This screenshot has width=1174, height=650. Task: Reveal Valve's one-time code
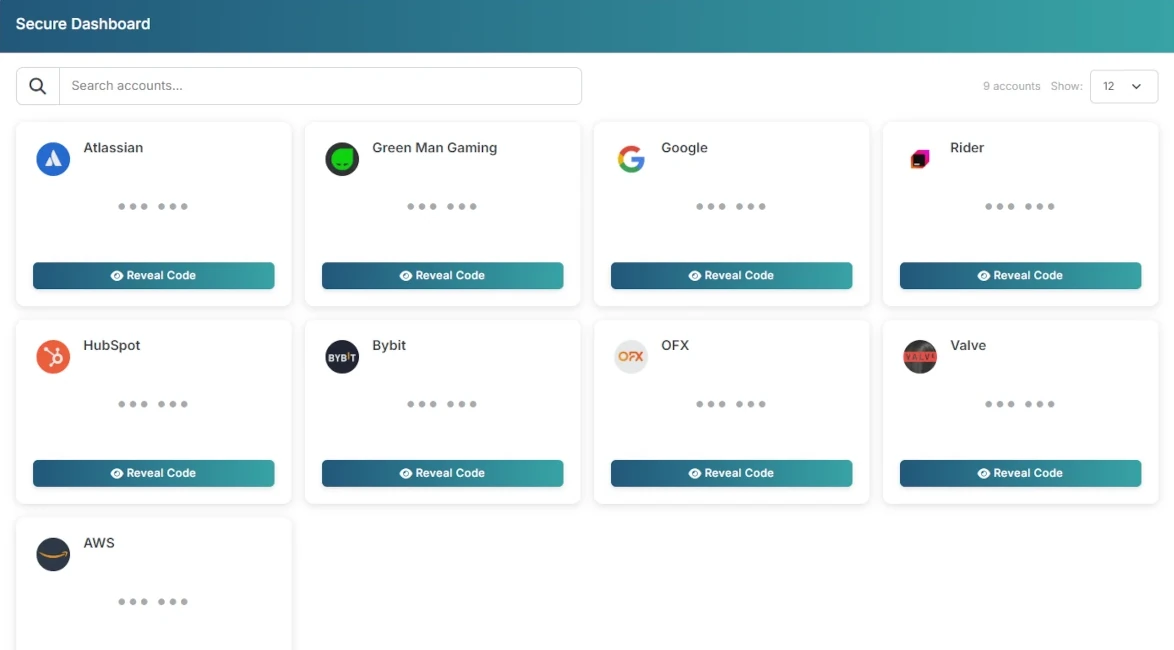1020,473
